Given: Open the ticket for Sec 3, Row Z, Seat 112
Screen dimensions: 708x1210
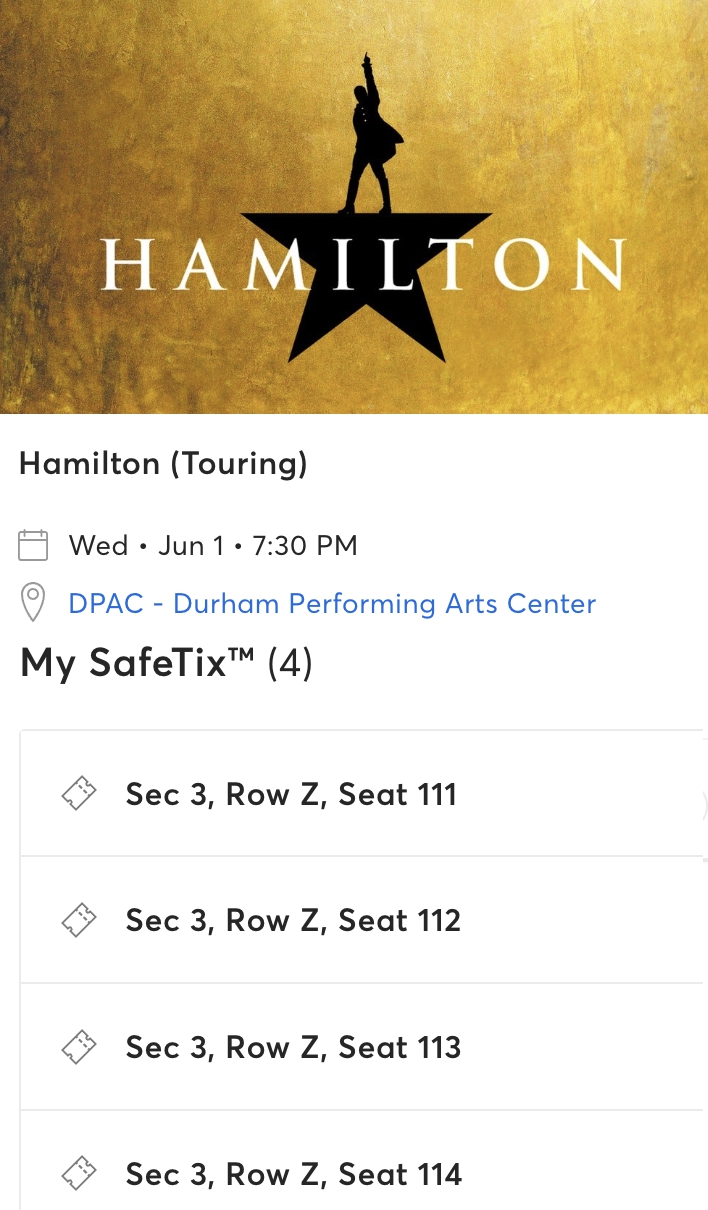Looking at the screenshot, I should [292, 919].
